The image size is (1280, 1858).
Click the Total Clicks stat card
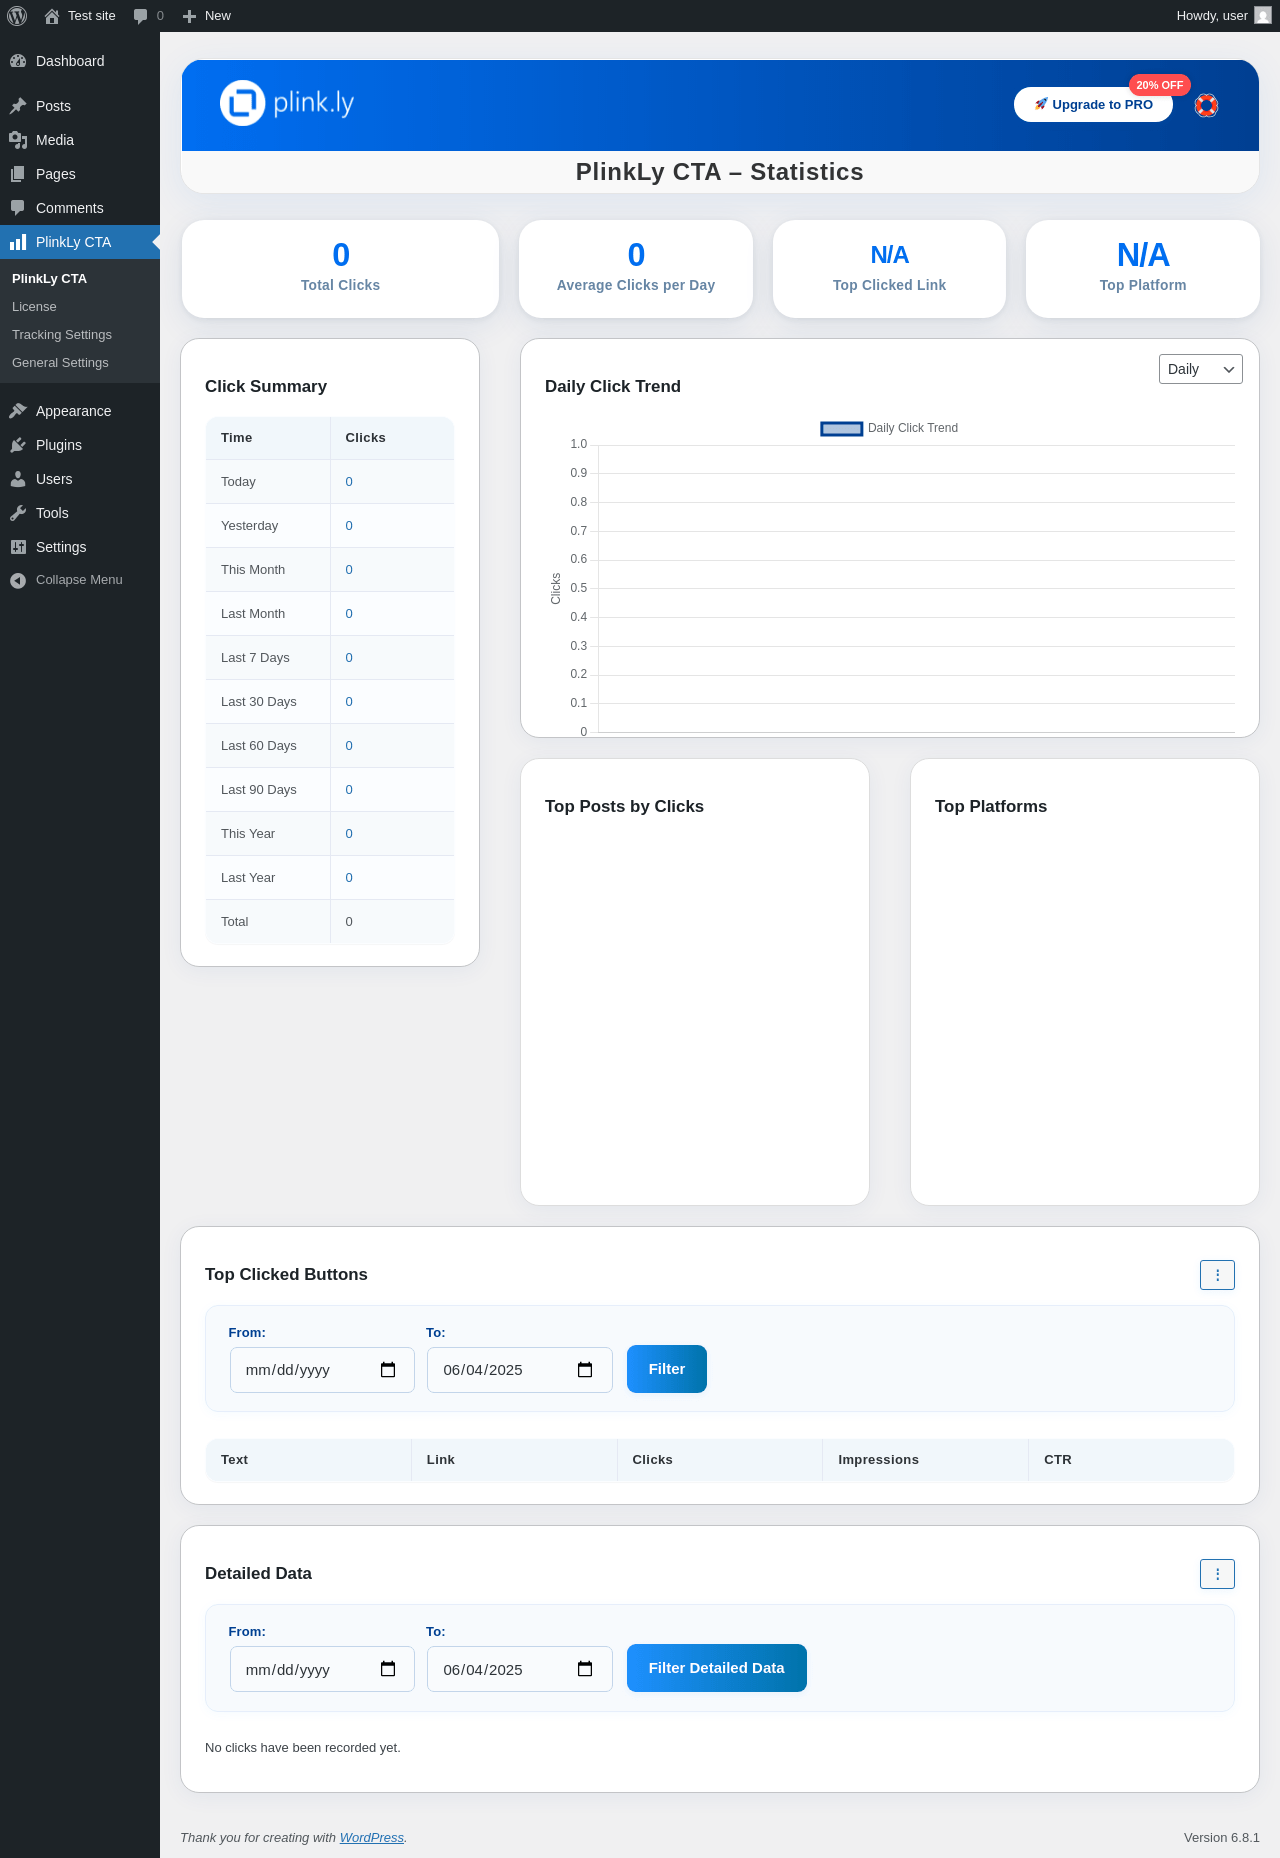point(340,269)
